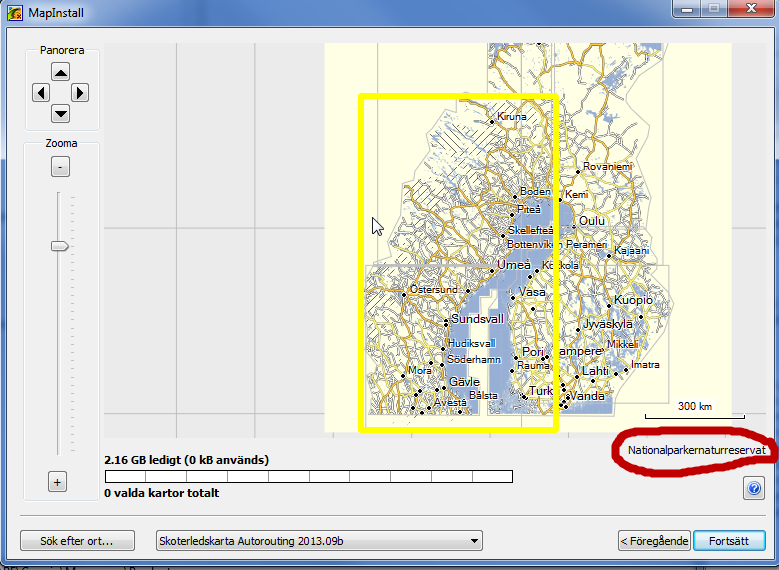Click the pan down arrow

[x=60, y=113]
